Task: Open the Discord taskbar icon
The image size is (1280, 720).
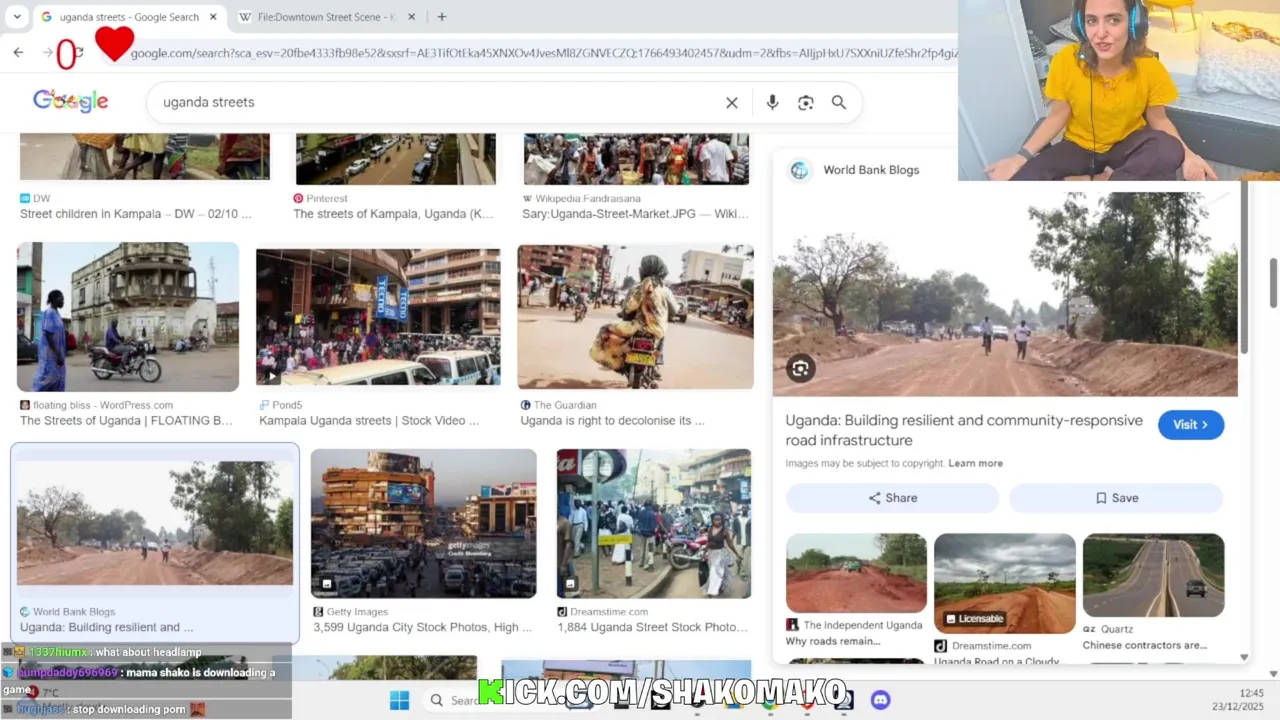Action: click(880, 700)
